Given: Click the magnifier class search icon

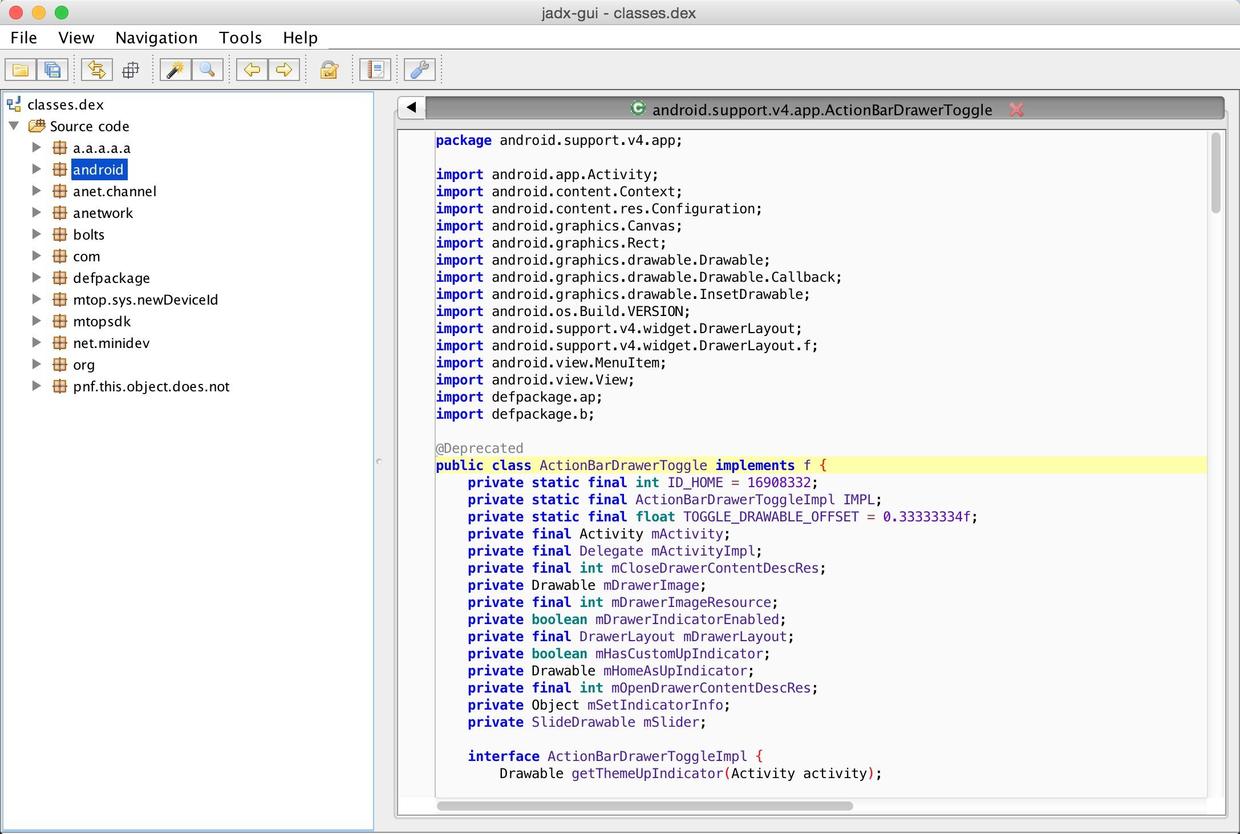Looking at the screenshot, I should pyautogui.click(x=207, y=70).
